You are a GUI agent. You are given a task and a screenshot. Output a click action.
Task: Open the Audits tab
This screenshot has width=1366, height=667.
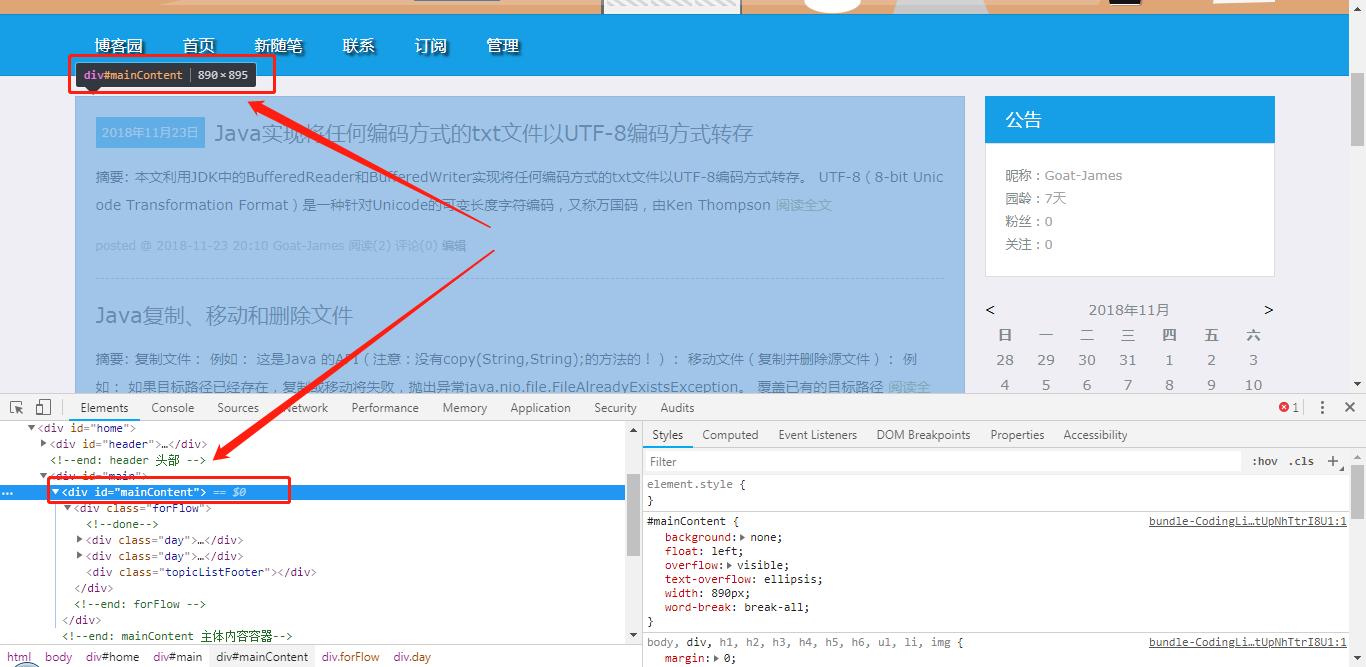[x=677, y=408]
